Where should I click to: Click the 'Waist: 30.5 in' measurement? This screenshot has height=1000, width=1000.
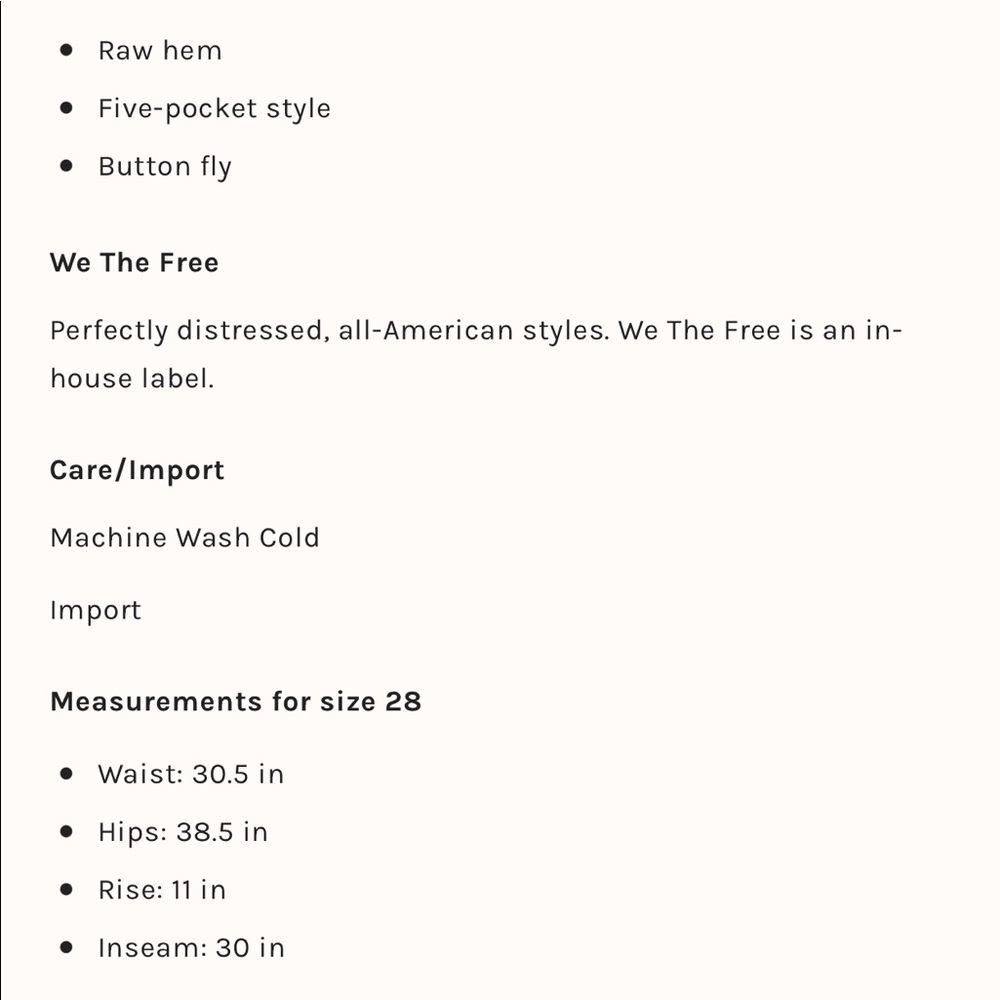click(x=191, y=774)
